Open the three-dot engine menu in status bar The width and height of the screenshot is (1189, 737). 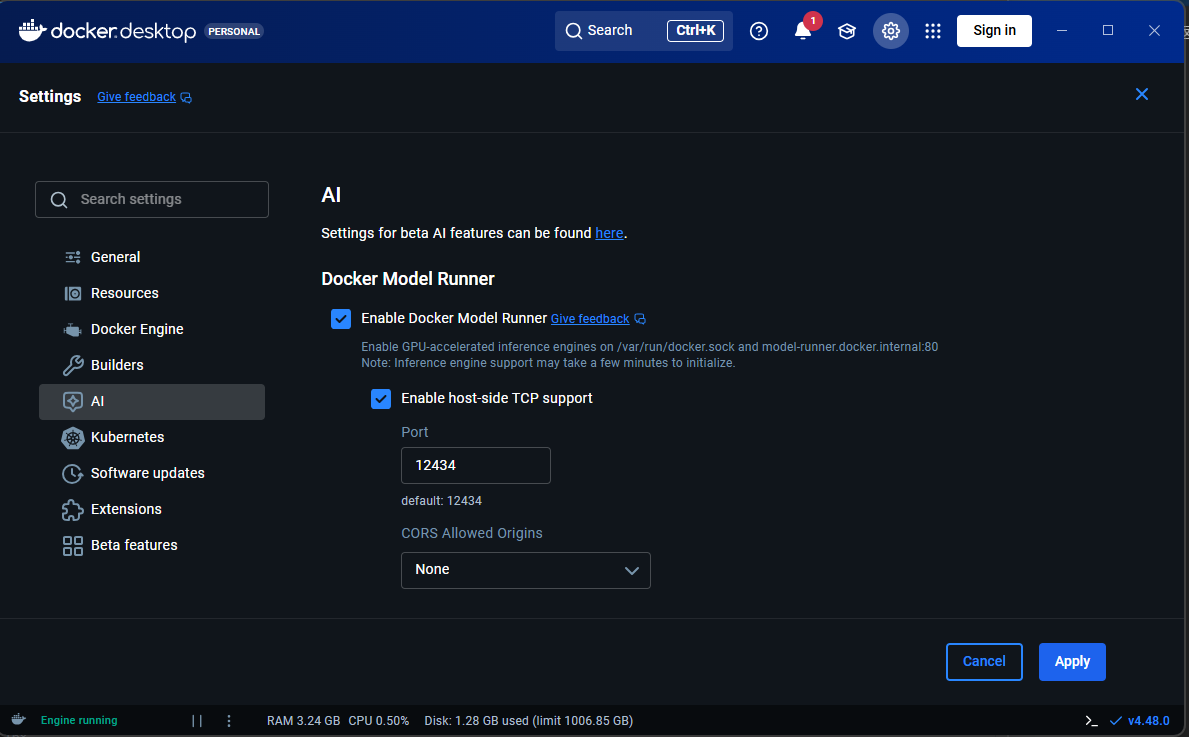(x=229, y=720)
